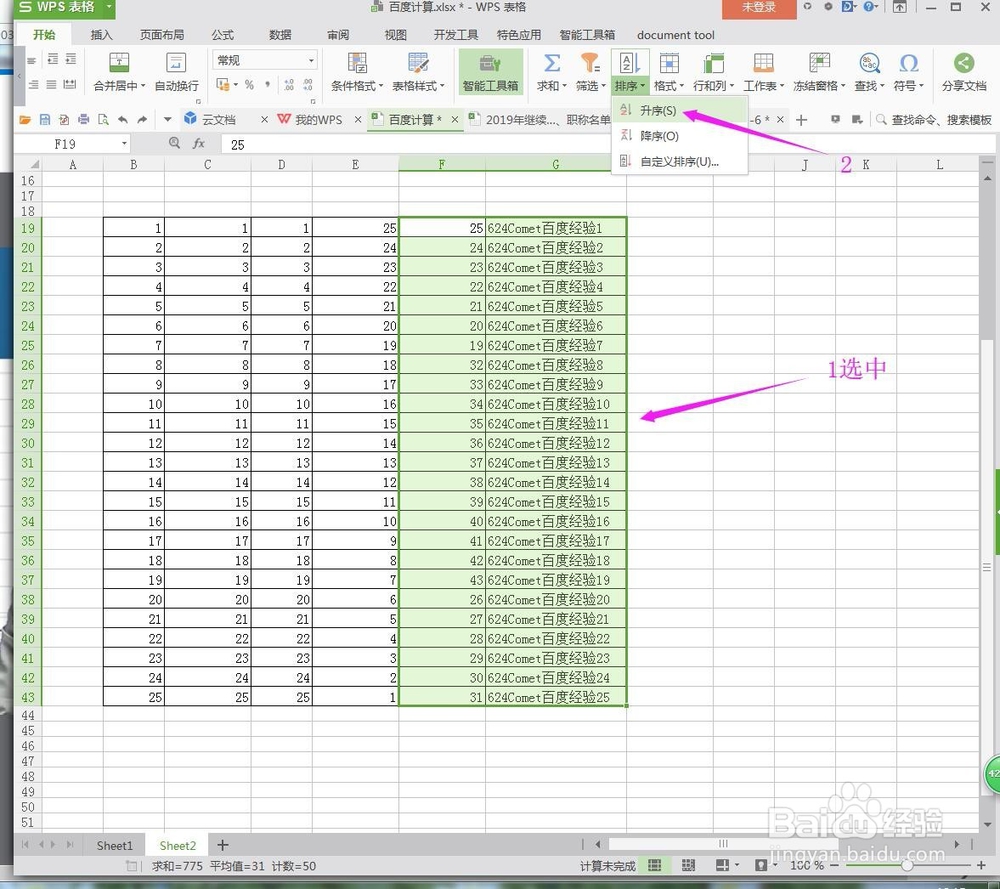Select column F header
Image resolution: width=1000 pixels, height=889 pixels.
tap(441, 165)
